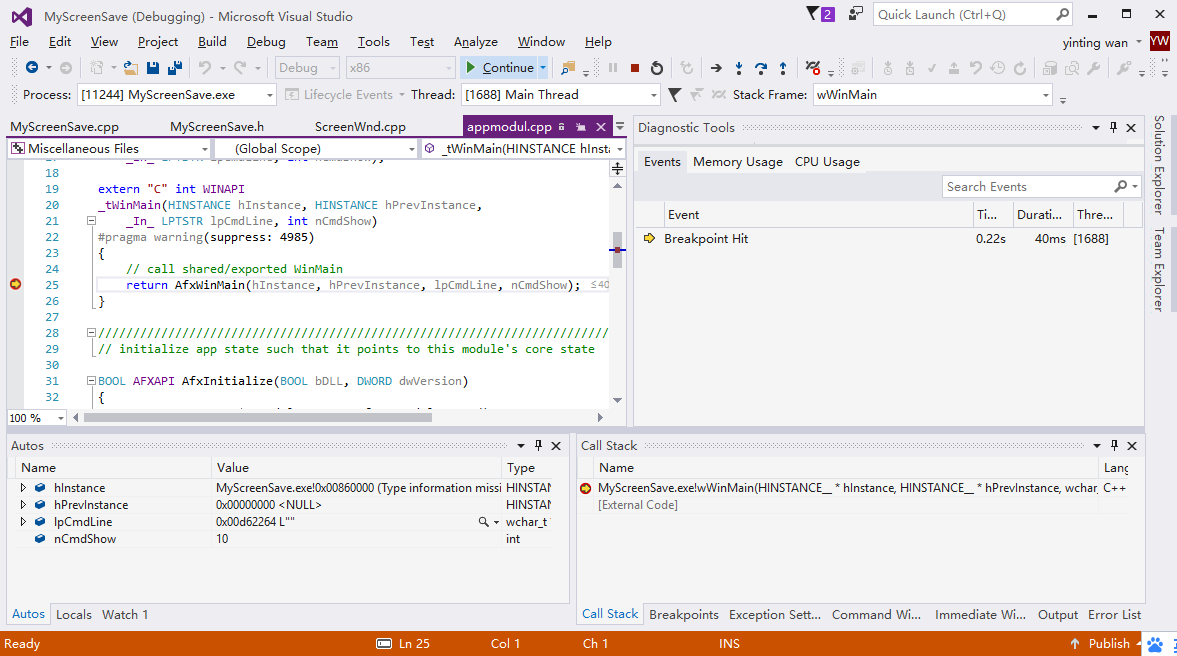Open the notifications flag showing 2
This screenshot has width=1177, height=656.
(820, 14)
